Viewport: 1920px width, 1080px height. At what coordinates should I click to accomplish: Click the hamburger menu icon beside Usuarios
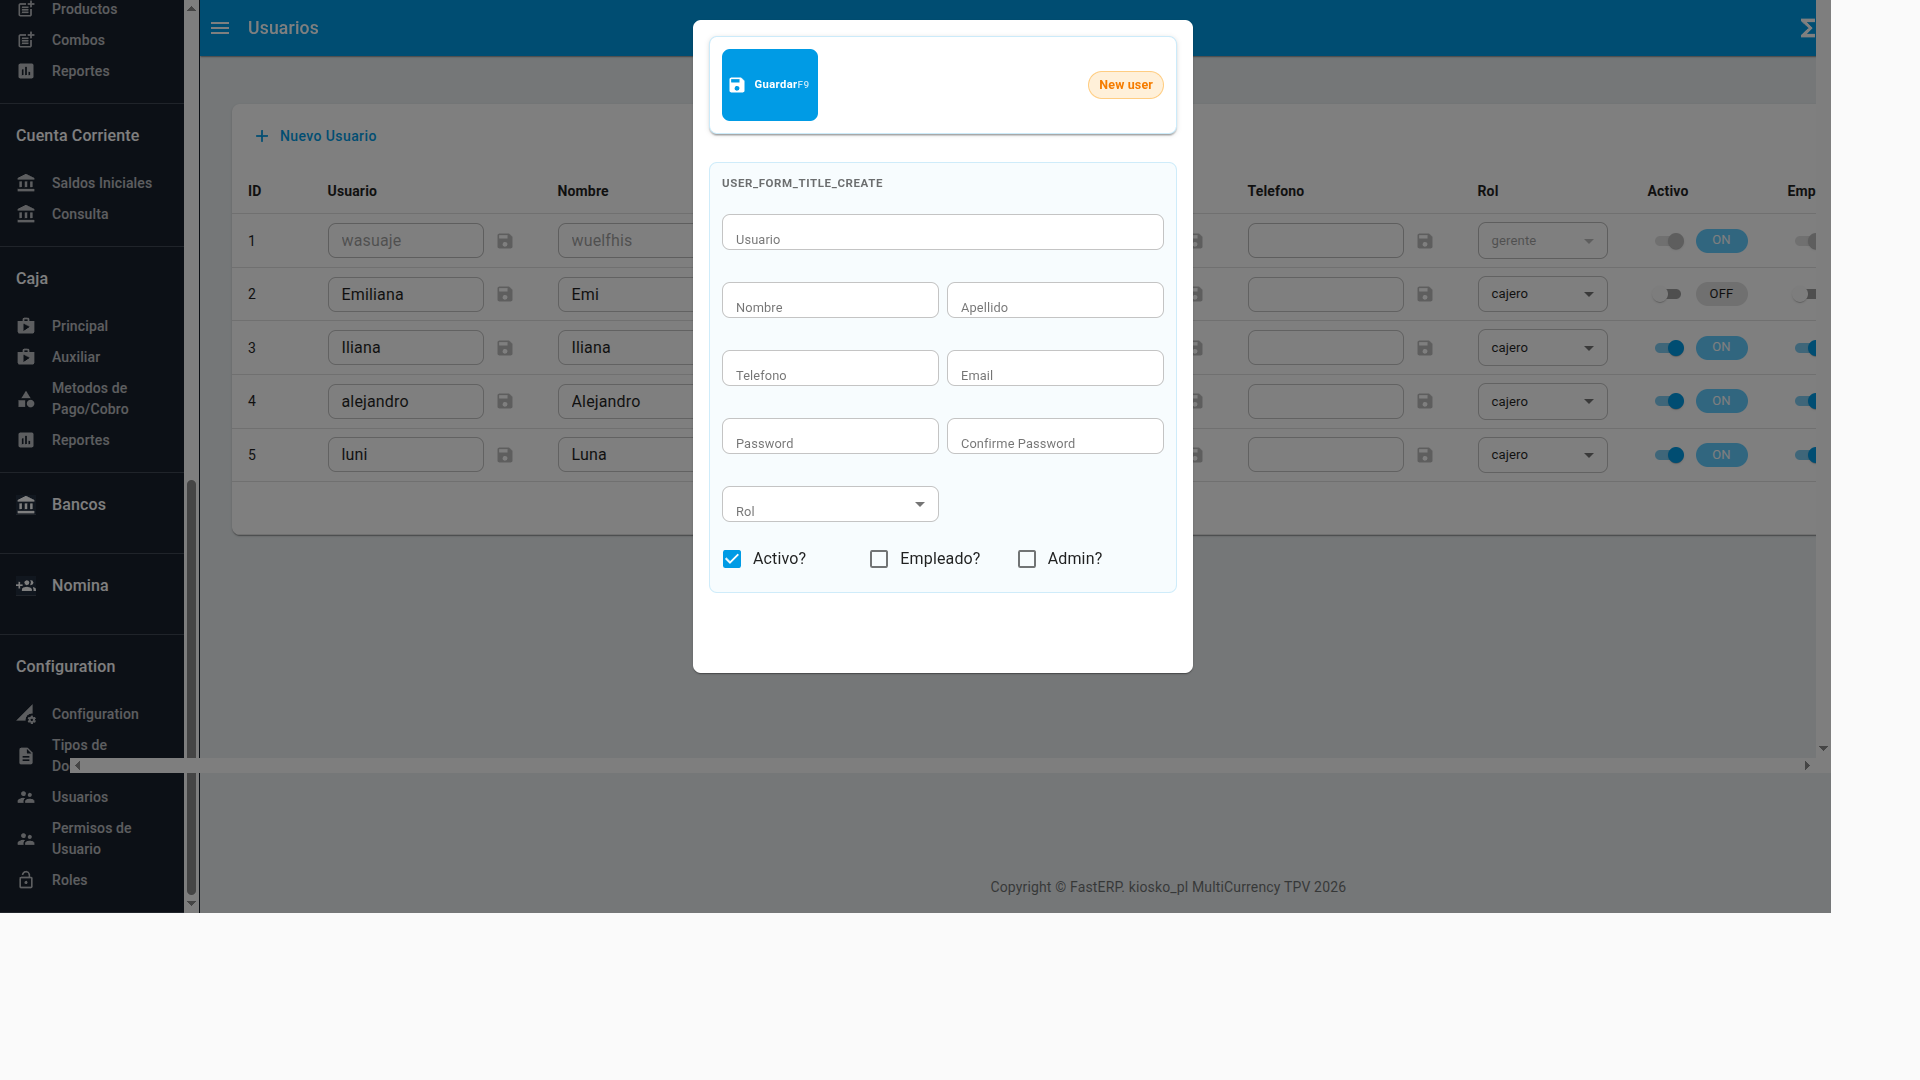pyautogui.click(x=220, y=28)
